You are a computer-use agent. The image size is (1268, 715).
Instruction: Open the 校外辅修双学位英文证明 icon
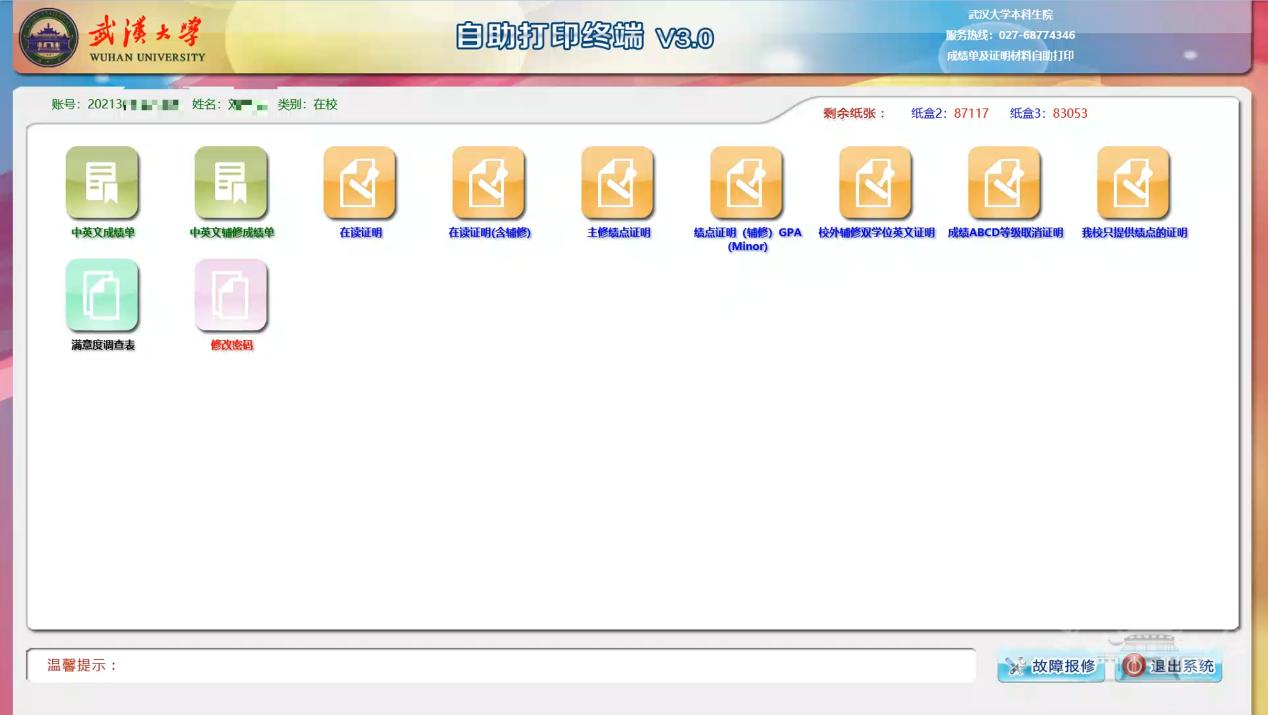coord(876,183)
